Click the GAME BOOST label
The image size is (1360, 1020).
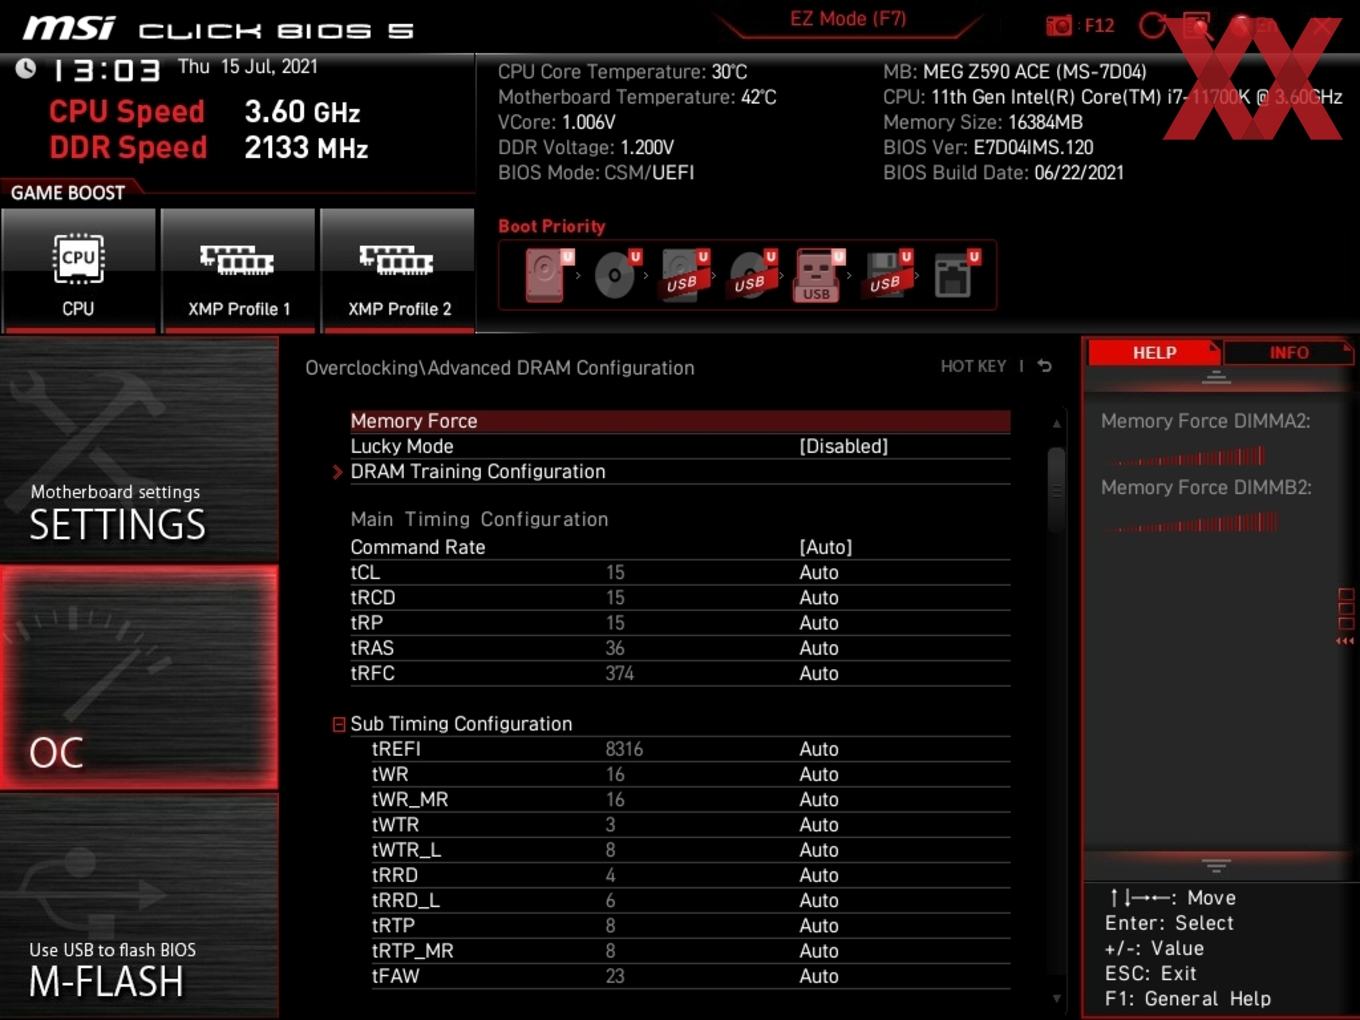point(68,193)
